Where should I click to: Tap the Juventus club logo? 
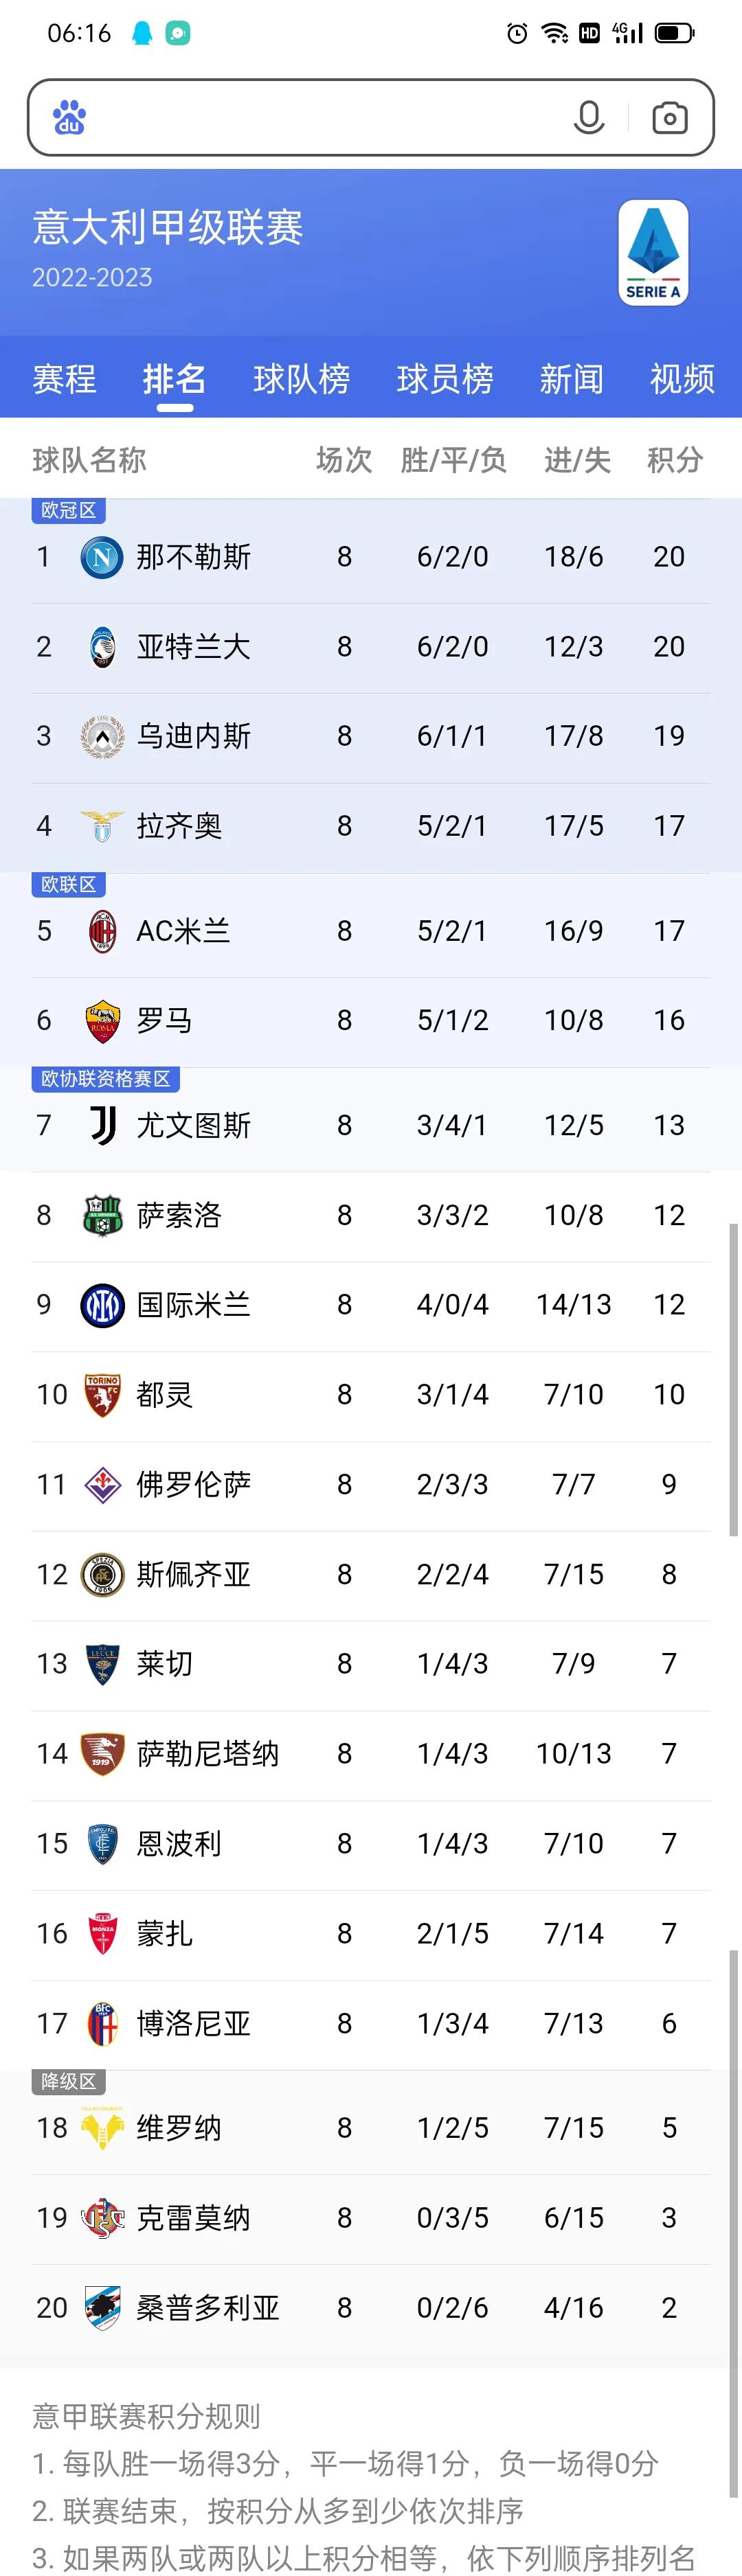click(x=102, y=1125)
